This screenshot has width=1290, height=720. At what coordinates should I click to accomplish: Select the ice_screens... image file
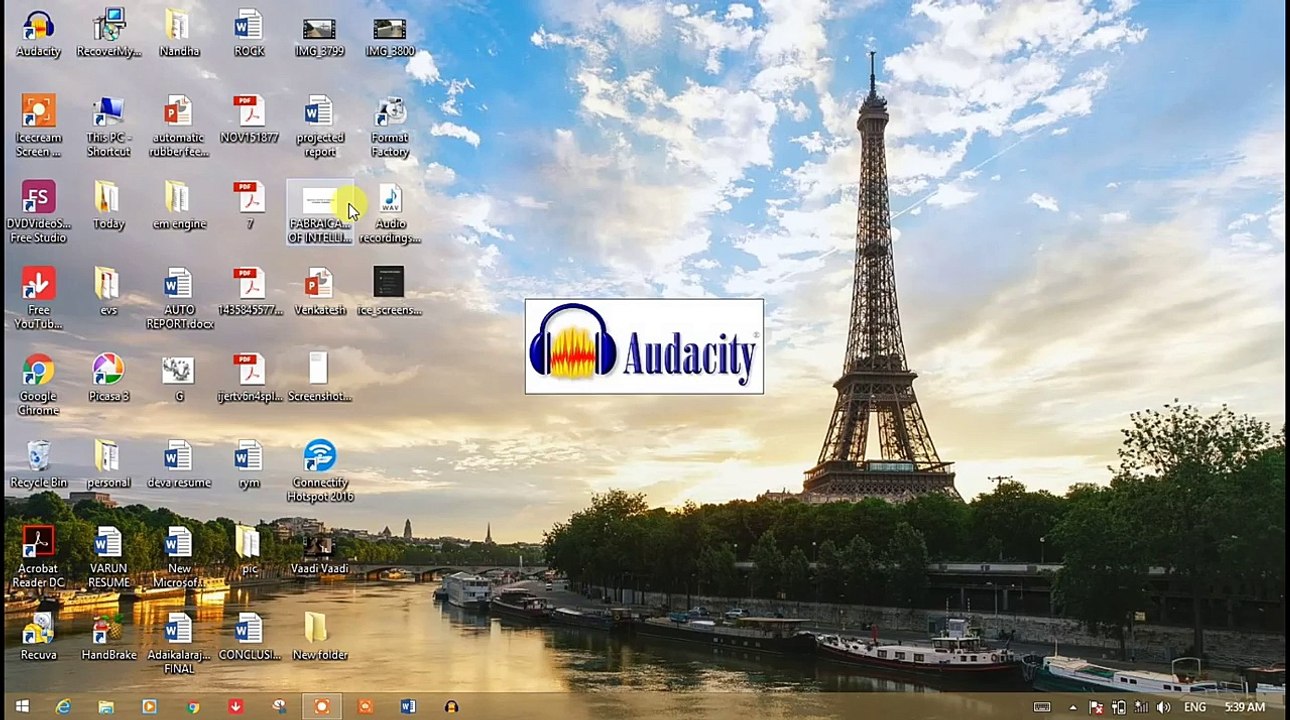click(389, 292)
